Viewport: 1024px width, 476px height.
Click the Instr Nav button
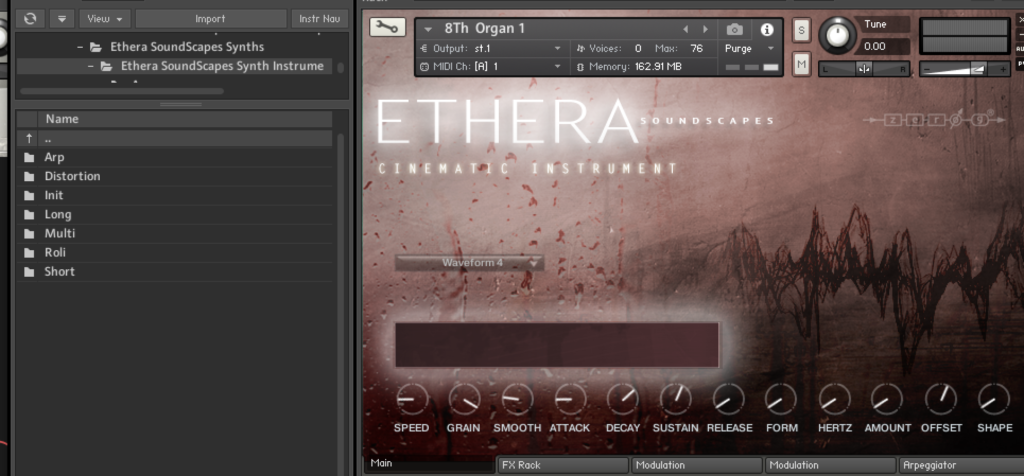[x=319, y=18]
